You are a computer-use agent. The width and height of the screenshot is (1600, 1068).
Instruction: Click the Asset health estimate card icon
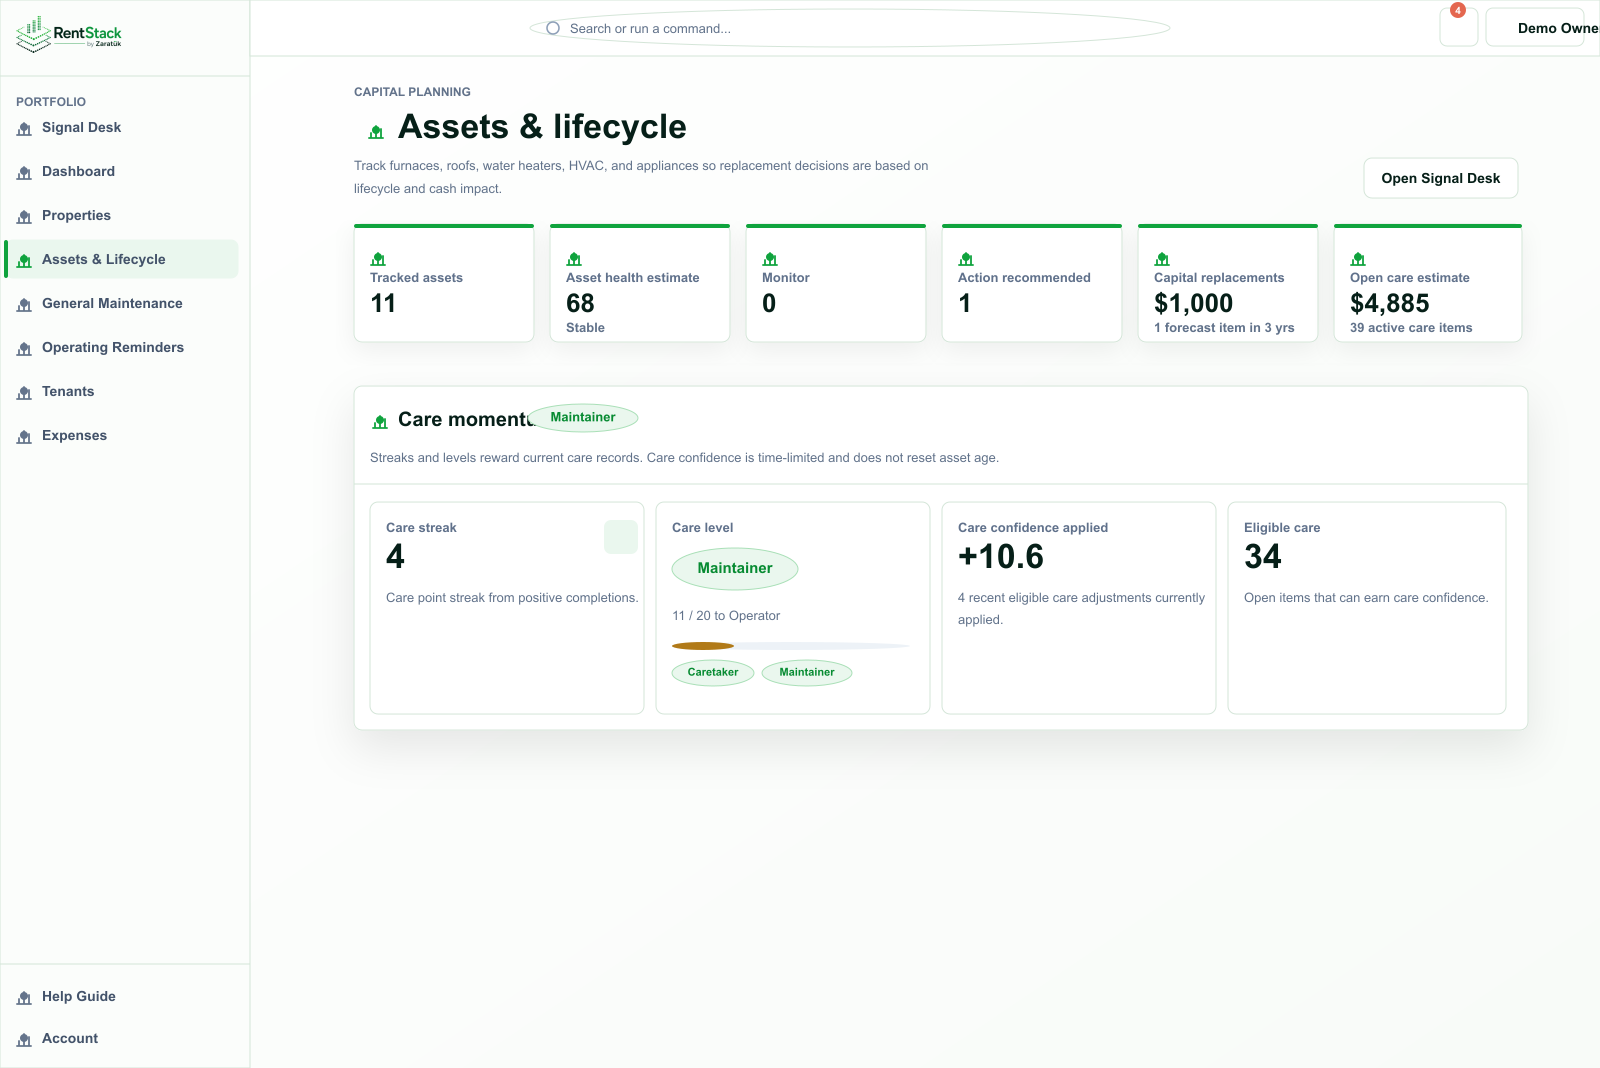tap(574, 259)
